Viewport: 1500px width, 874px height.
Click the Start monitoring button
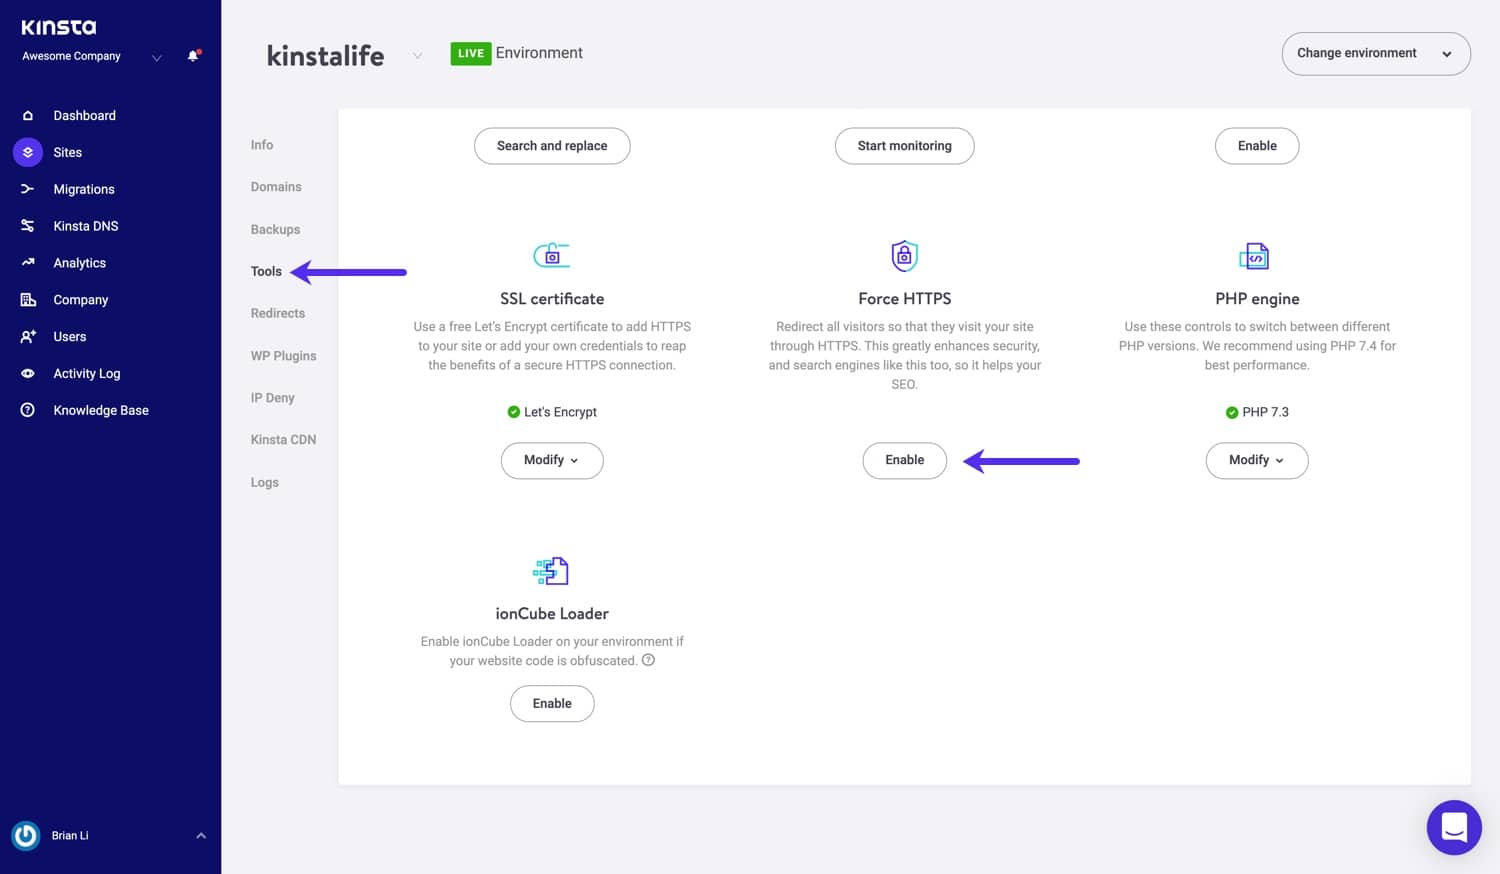tap(905, 146)
